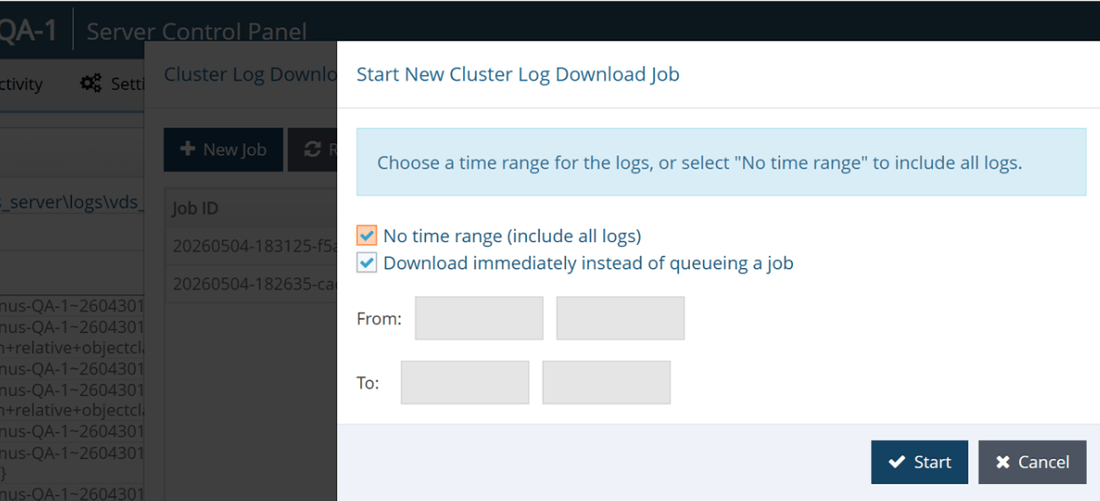Select the To time field
The width and height of the screenshot is (1100, 501).
pos(606,382)
